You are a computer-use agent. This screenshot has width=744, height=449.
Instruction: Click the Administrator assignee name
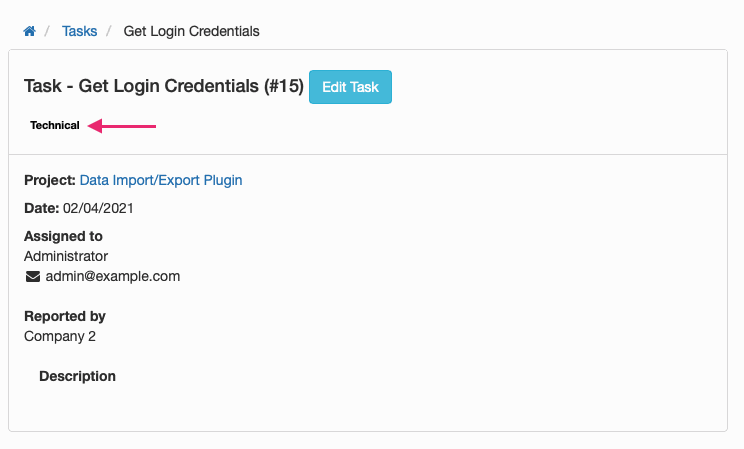[x=66, y=256]
